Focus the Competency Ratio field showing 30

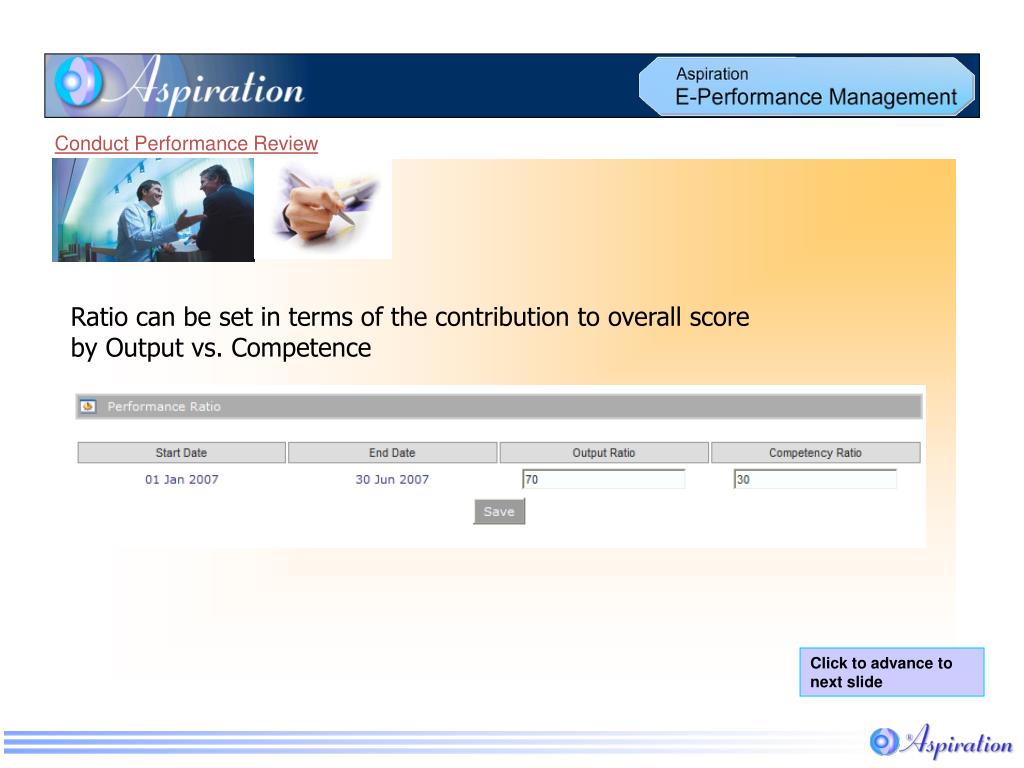815,479
